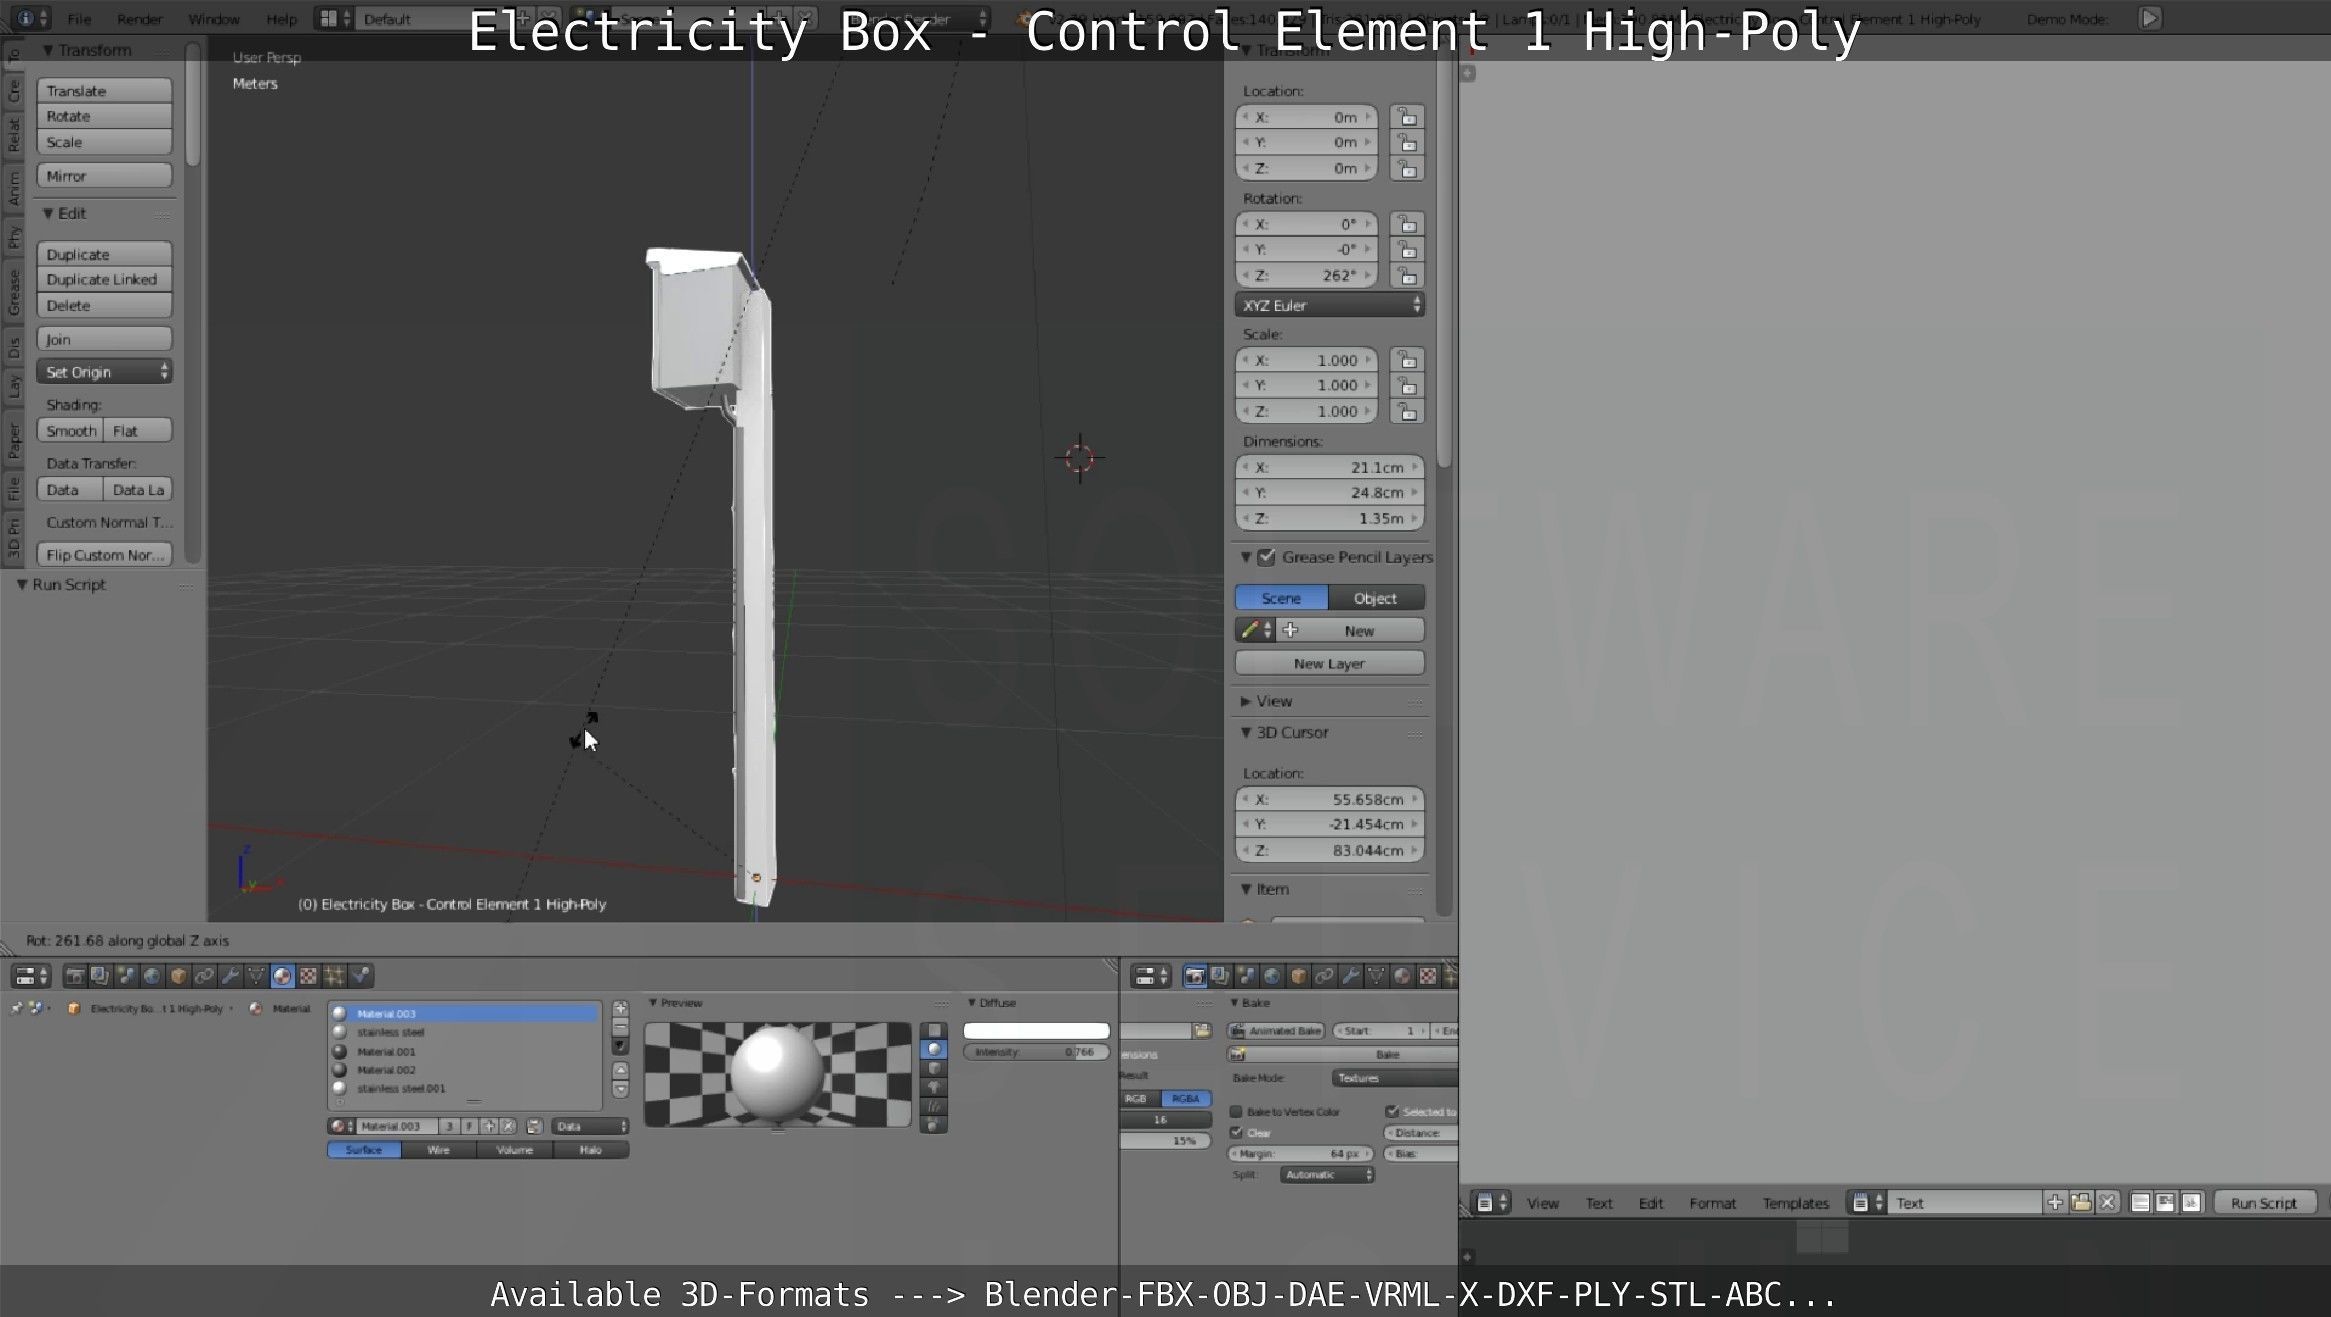Toggle Grease Pencil Layers checkbox
Image resolution: width=2331 pixels, height=1317 pixels.
click(x=1266, y=557)
